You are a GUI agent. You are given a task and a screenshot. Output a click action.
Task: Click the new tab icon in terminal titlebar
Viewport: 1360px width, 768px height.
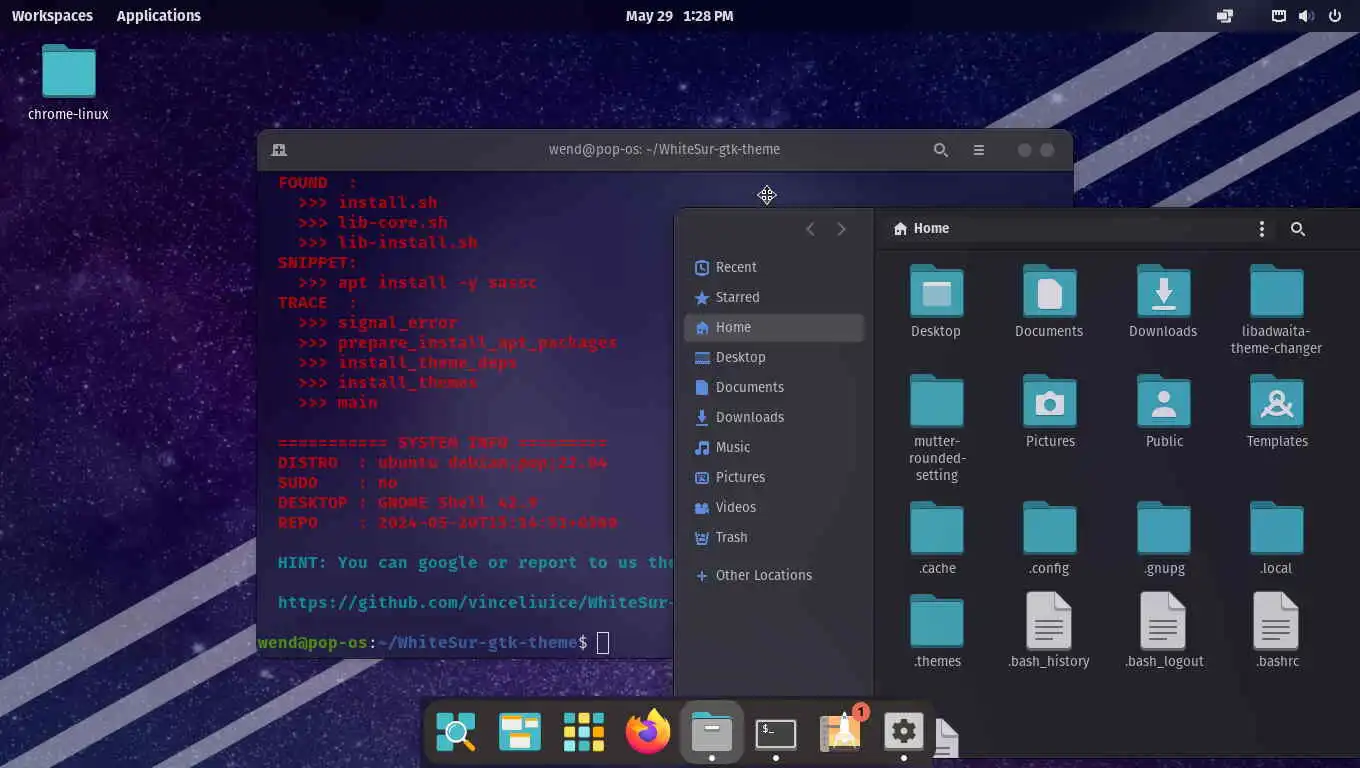point(279,150)
